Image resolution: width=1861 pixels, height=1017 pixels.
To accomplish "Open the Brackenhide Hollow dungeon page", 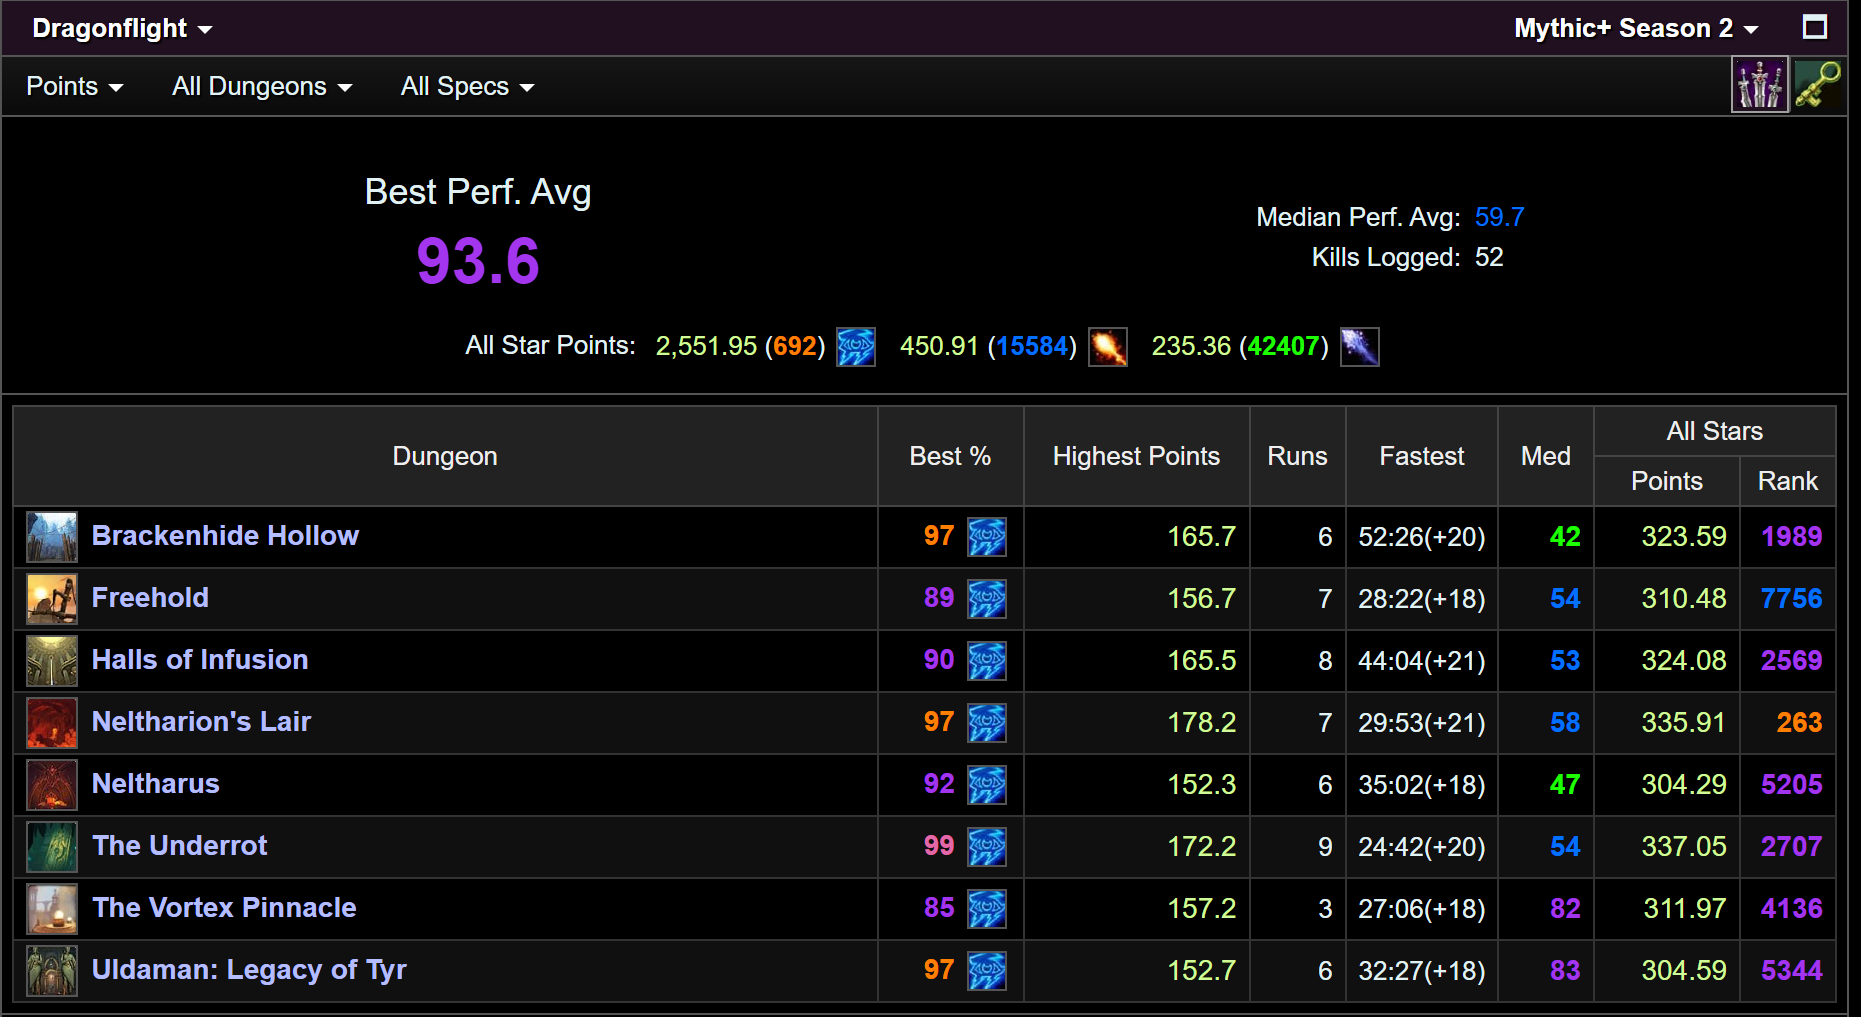I will (225, 536).
